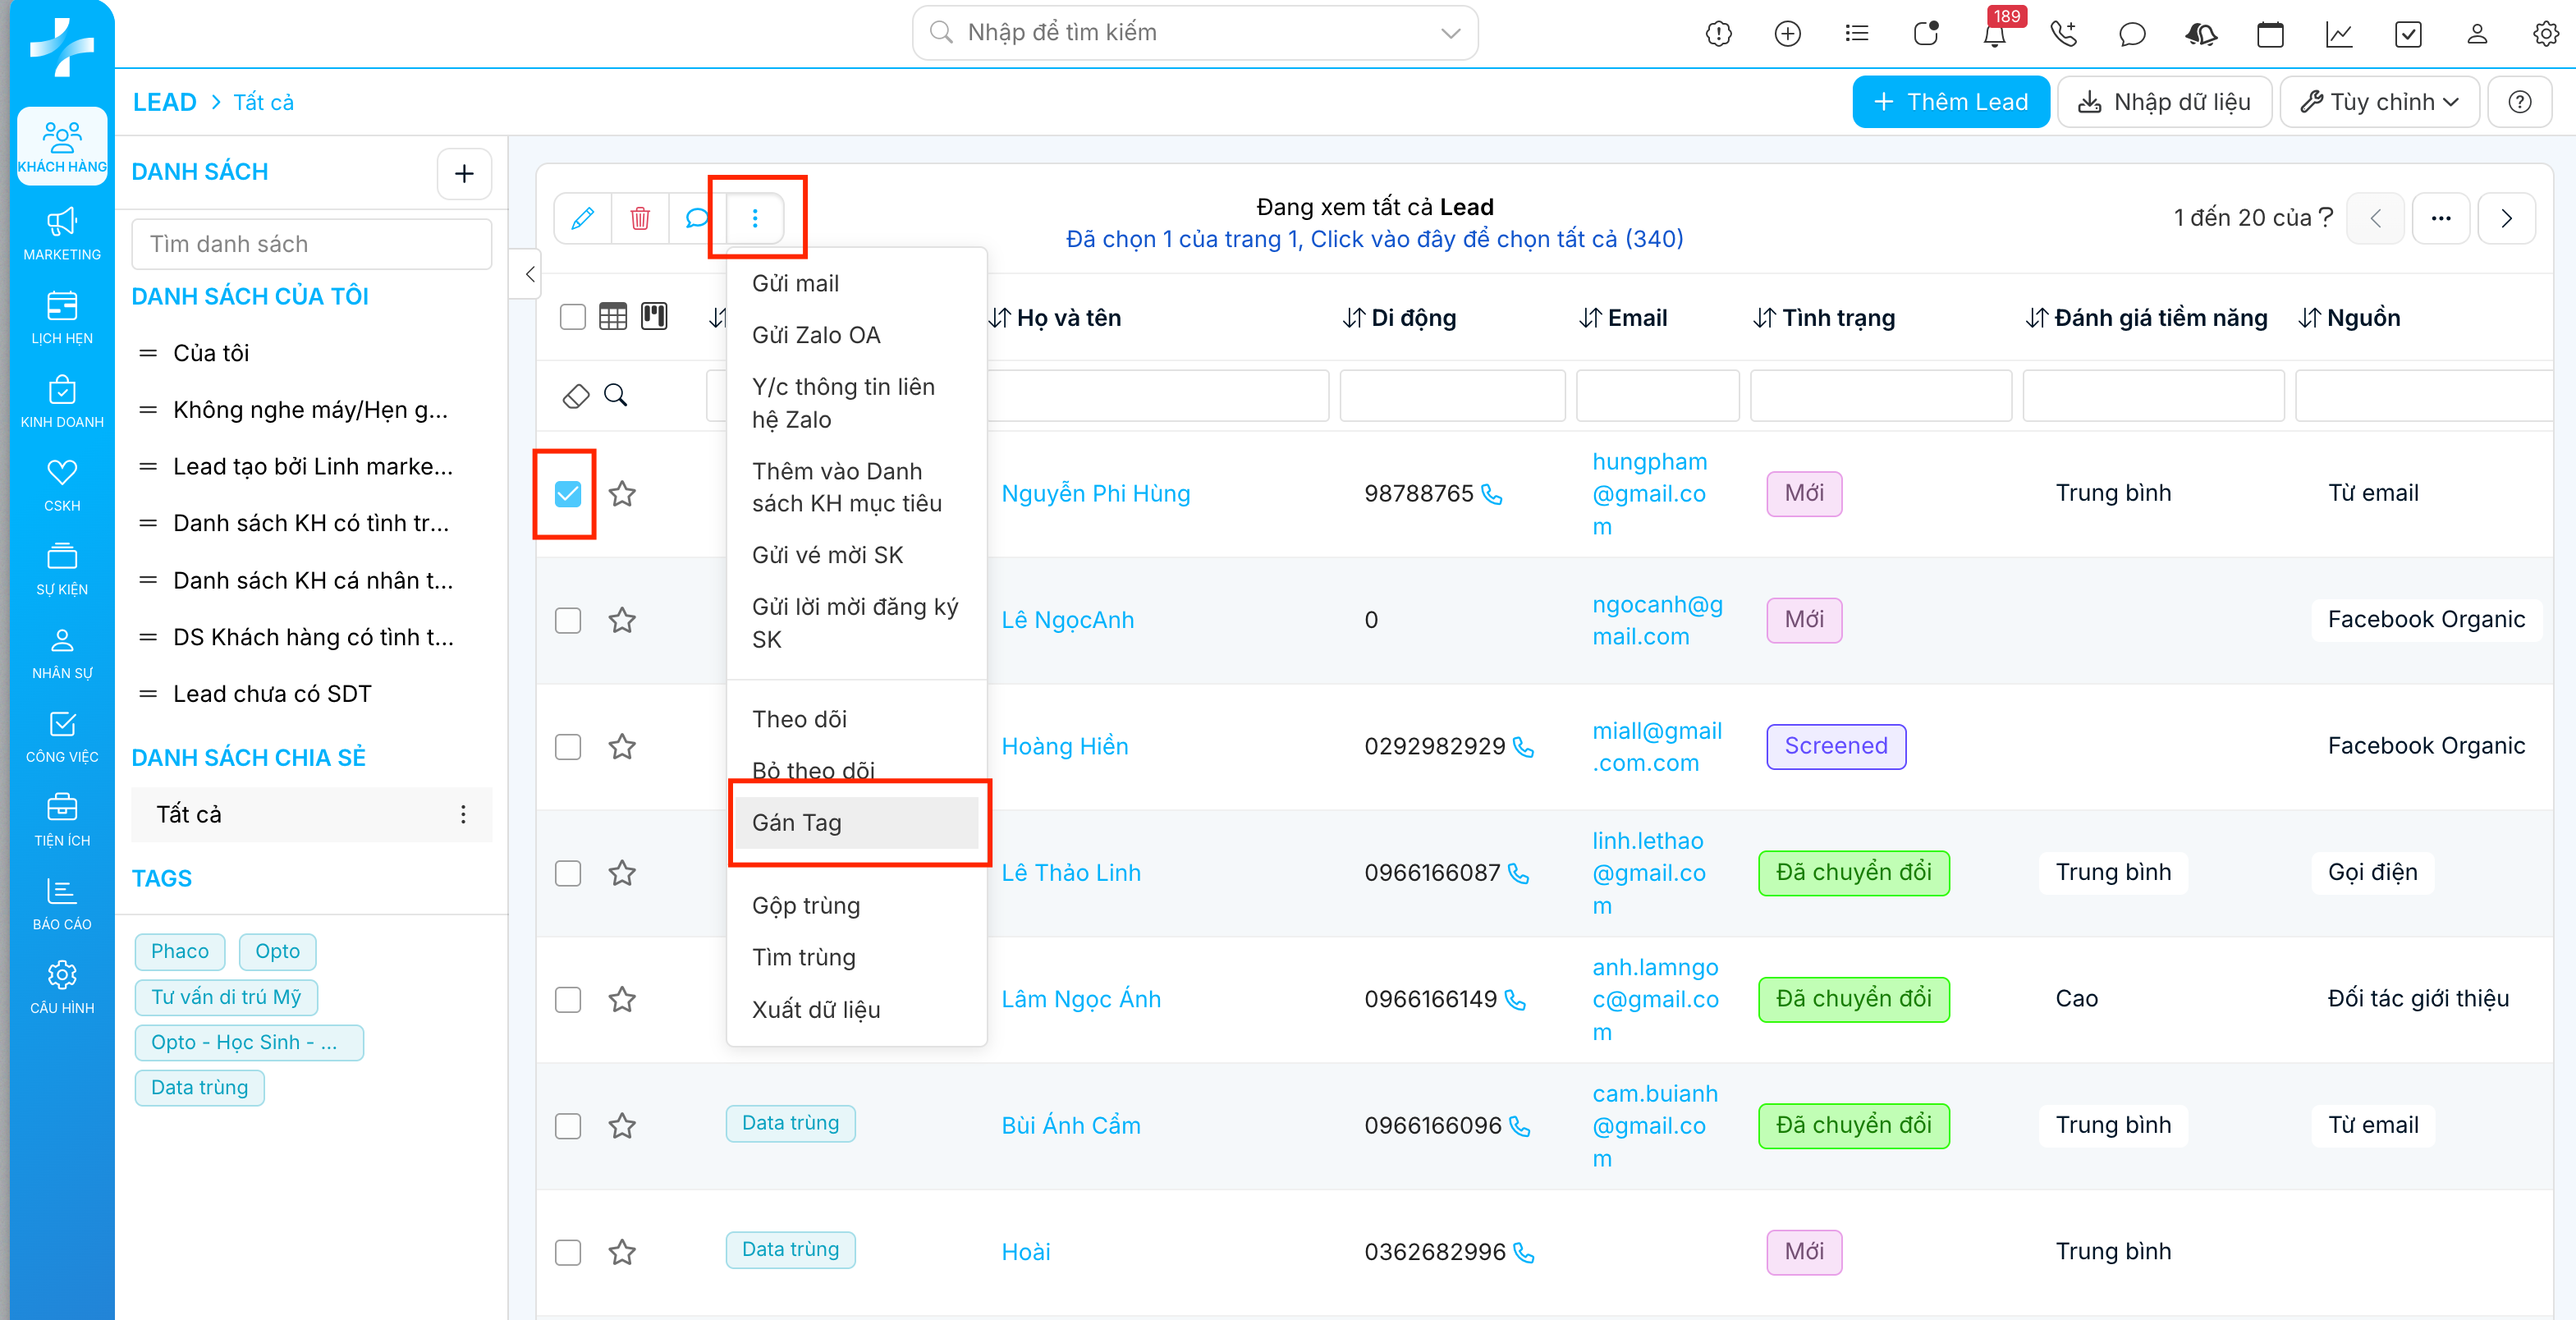Click the phone icon next to 0966166087

[1518, 874]
